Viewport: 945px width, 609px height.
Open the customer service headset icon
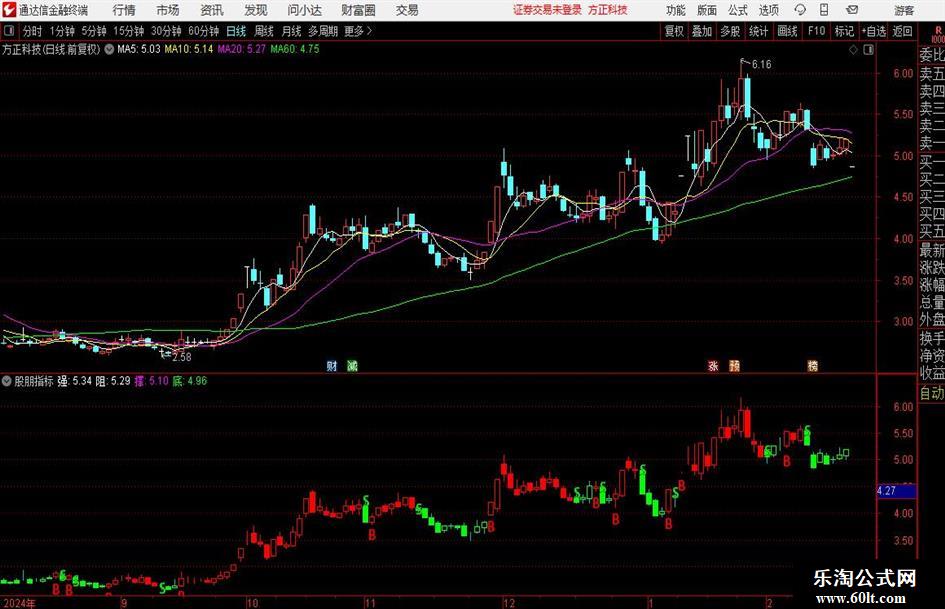(x=800, y=10)
